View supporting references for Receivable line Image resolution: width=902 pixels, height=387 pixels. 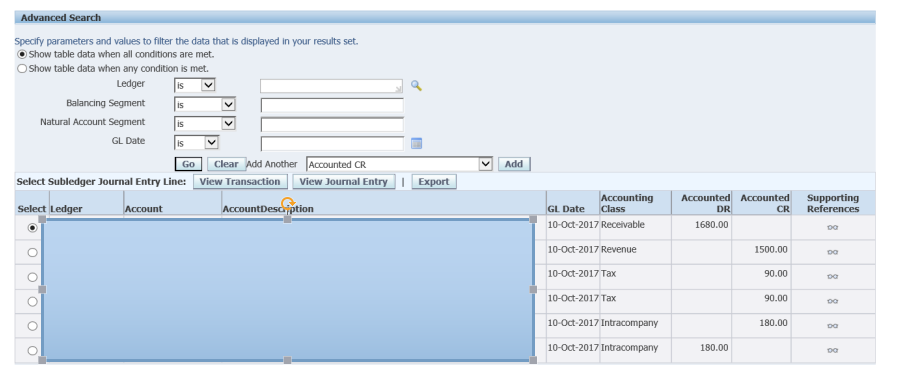(x=832, y=227)
